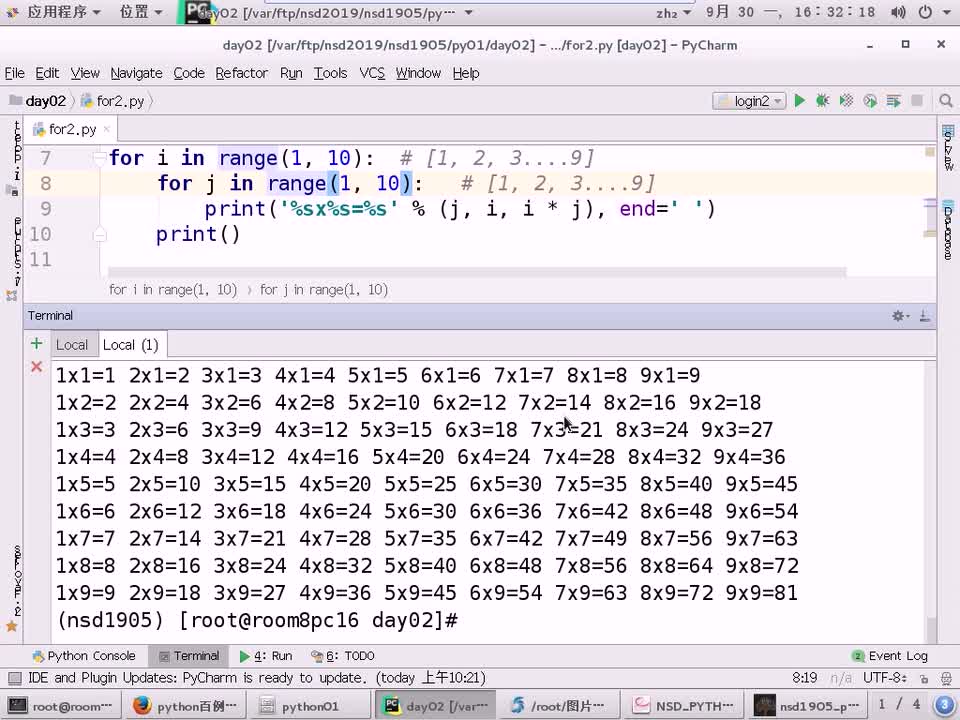The height and width of the screenshot is (720, 960).
Task: Collapse the outer for loop at line 7
Action: (x=99, y=159)
